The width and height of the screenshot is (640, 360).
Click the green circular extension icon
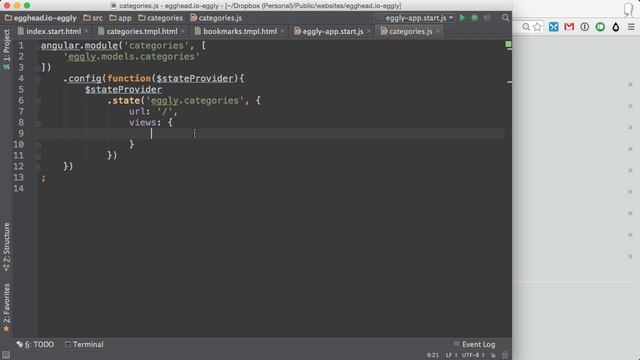coord(600,27)
